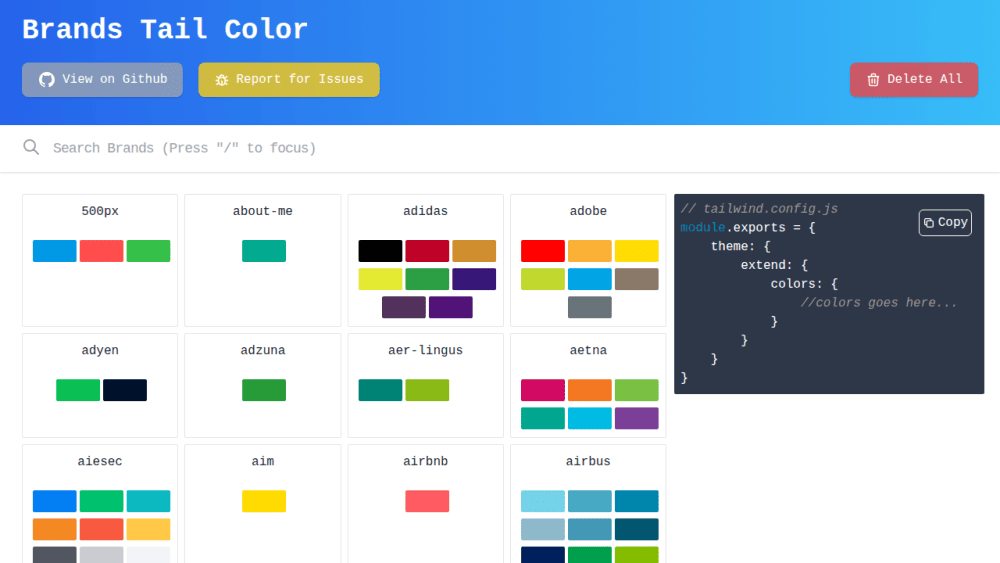Pick the yellow adidas swatch

[380, 279]
